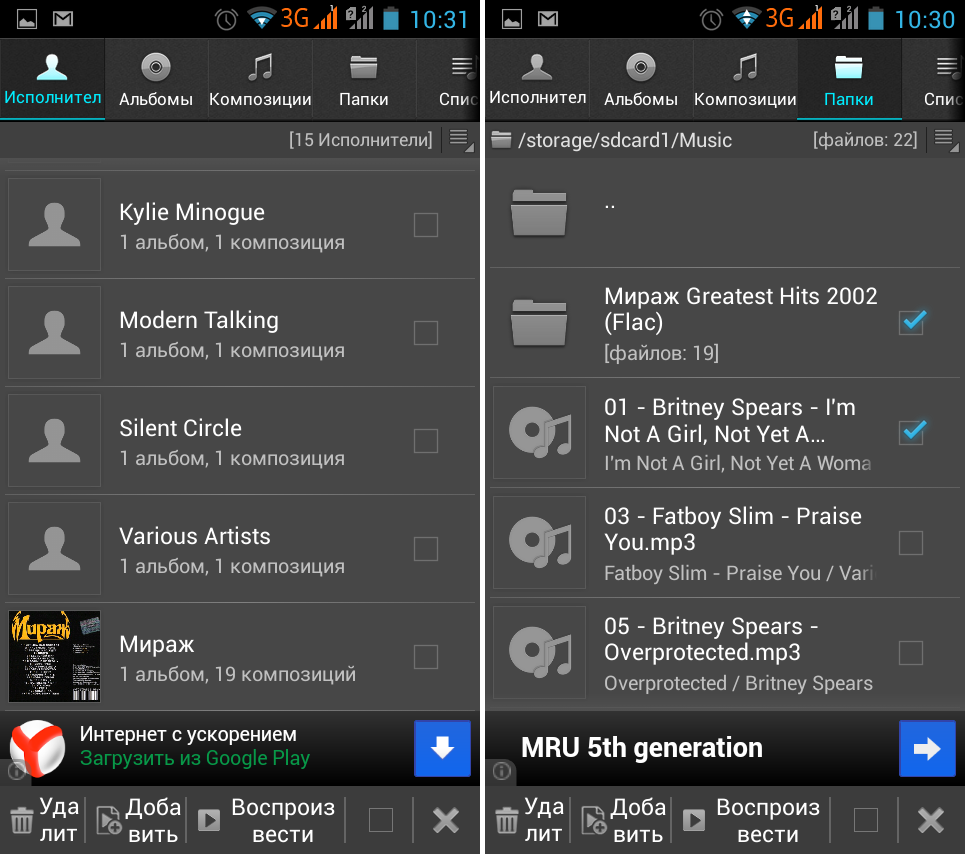Open Исполнител tab in right screen

click(x=537, y=79)
